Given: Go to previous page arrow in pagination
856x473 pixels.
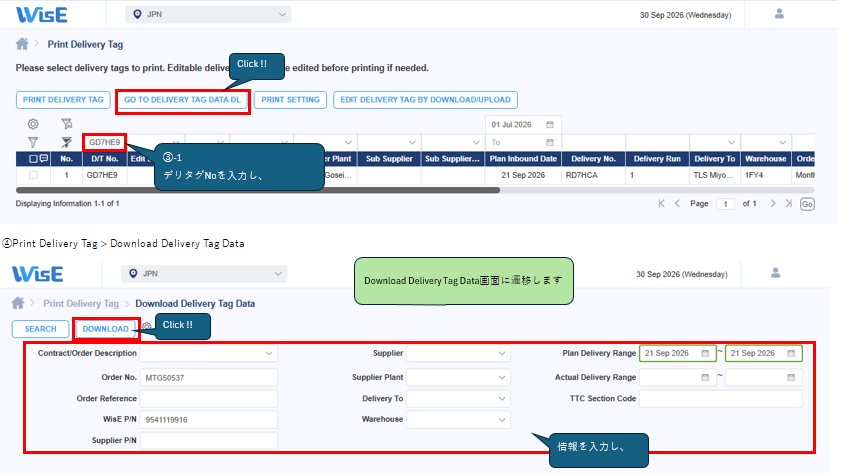Looking at the screenshot, I should [x=677, y=203].
